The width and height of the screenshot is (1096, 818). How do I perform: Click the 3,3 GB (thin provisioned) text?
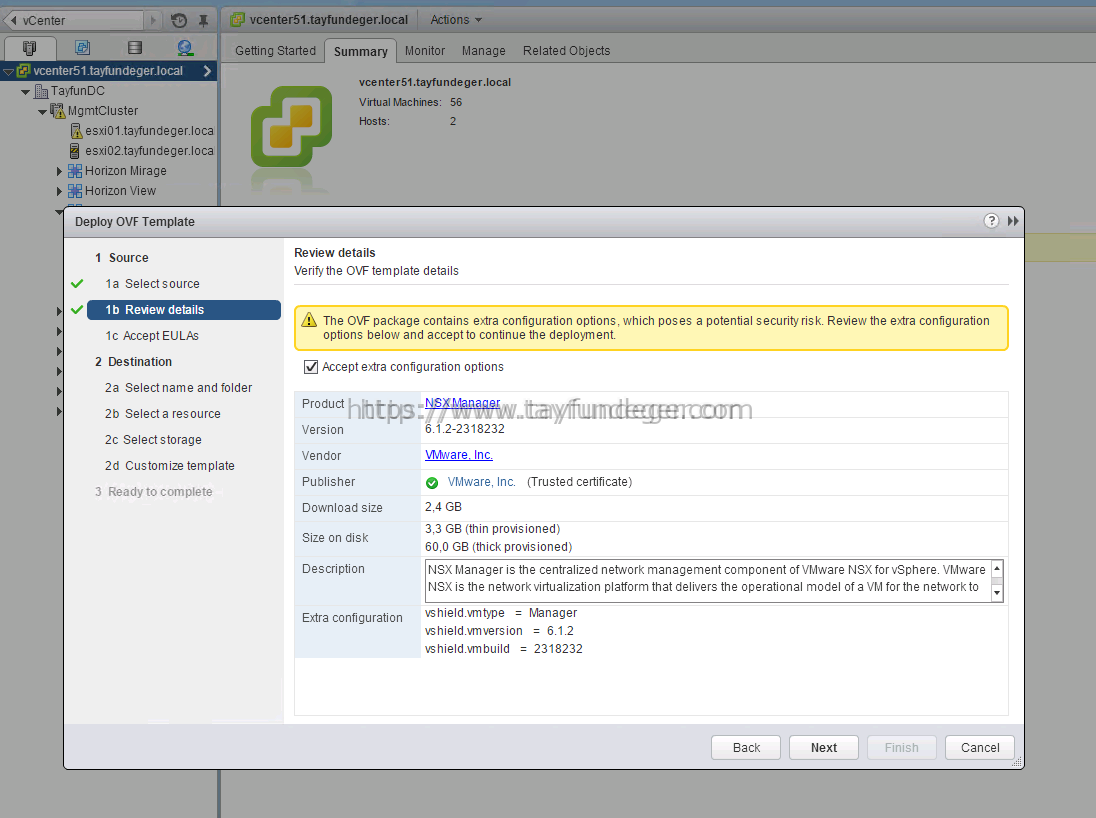pos(492,529)
